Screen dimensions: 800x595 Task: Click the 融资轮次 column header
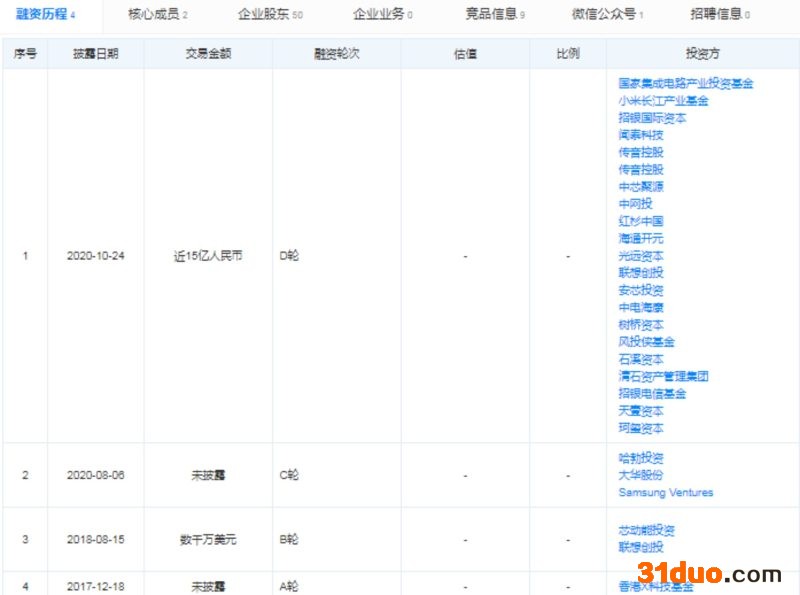coord(336,54)
